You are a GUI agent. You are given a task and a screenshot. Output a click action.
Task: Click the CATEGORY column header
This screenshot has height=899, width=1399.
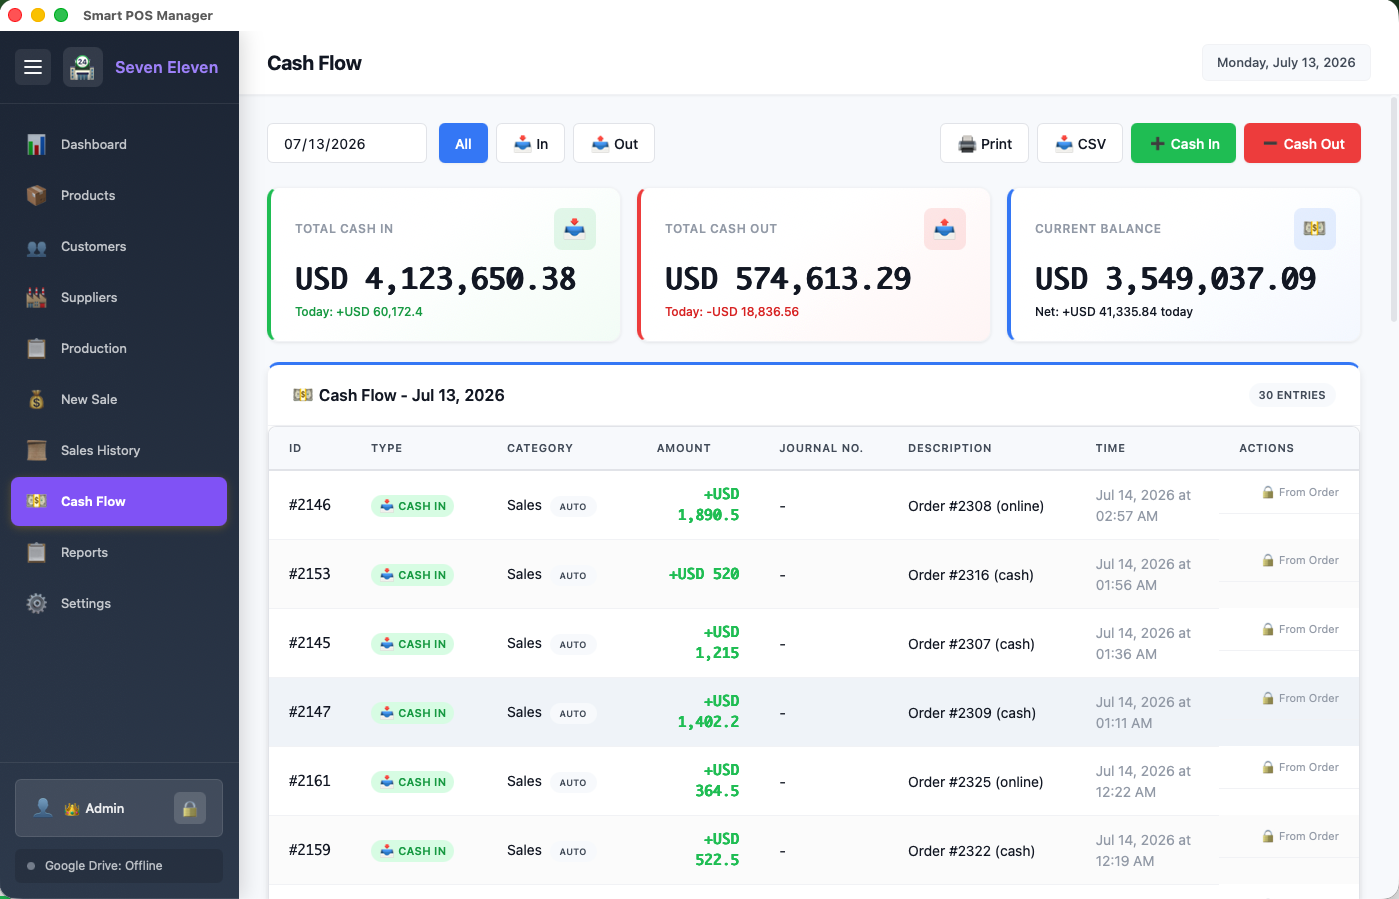540,448
